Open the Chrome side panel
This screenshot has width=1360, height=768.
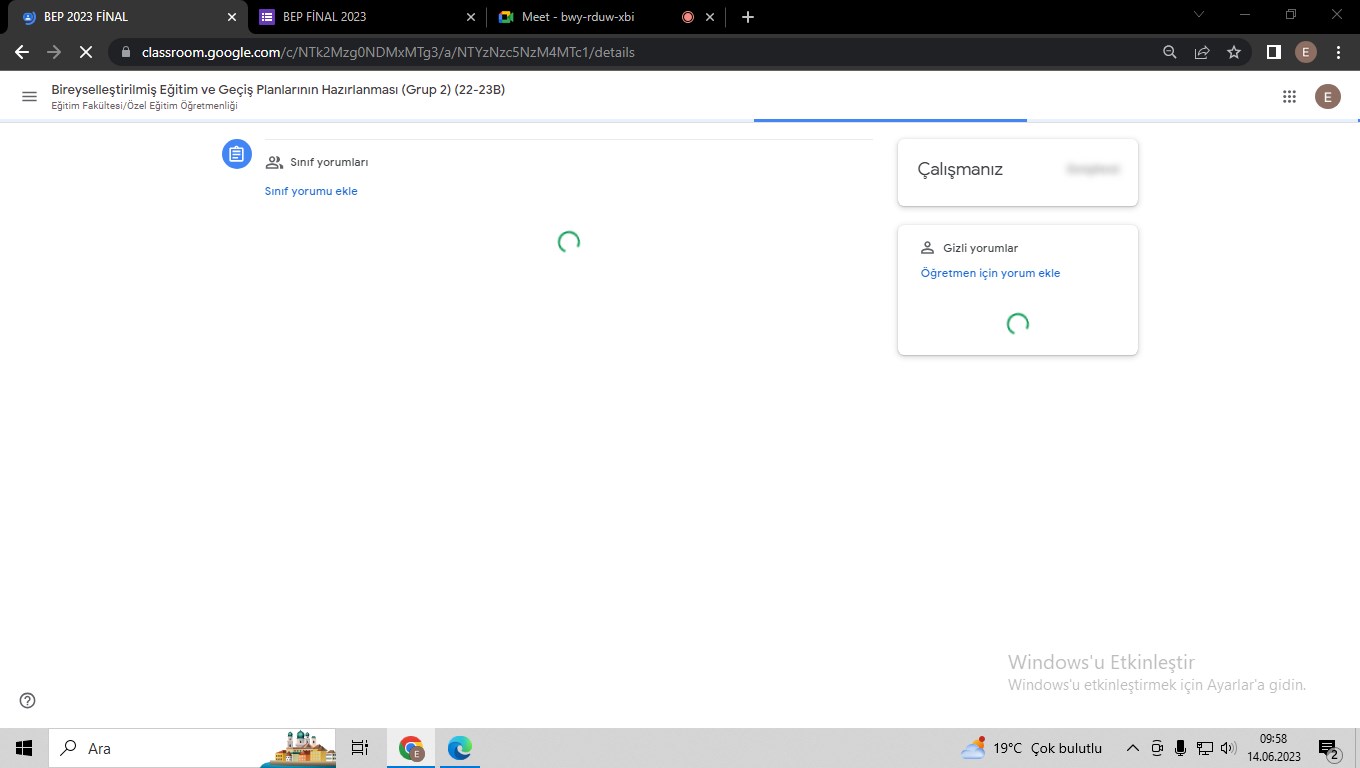1274,52
